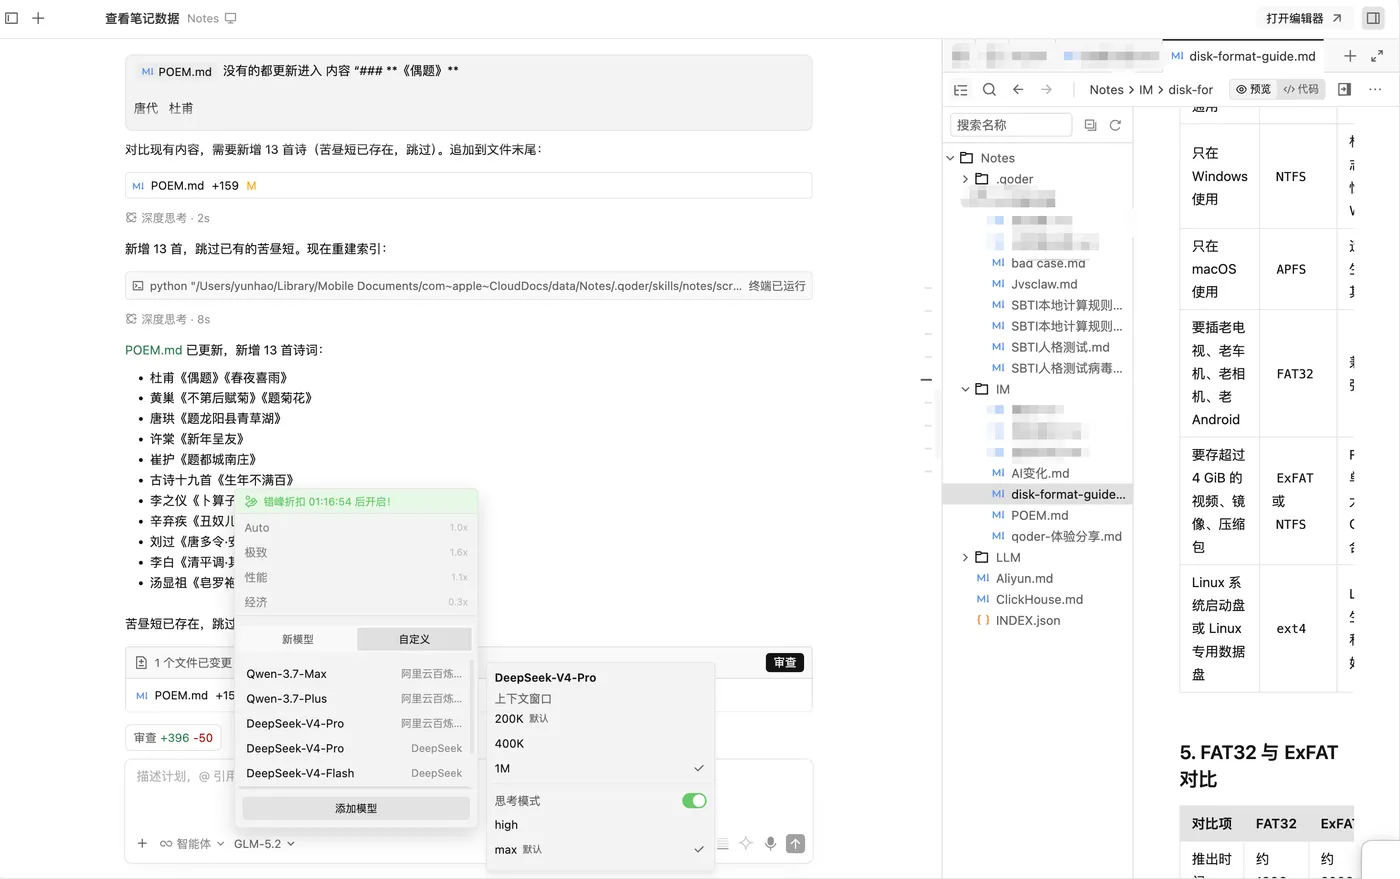Choose DeepSeek-V4-Flash model
The width and height of the screenshot is (1400, 879).
354,773
